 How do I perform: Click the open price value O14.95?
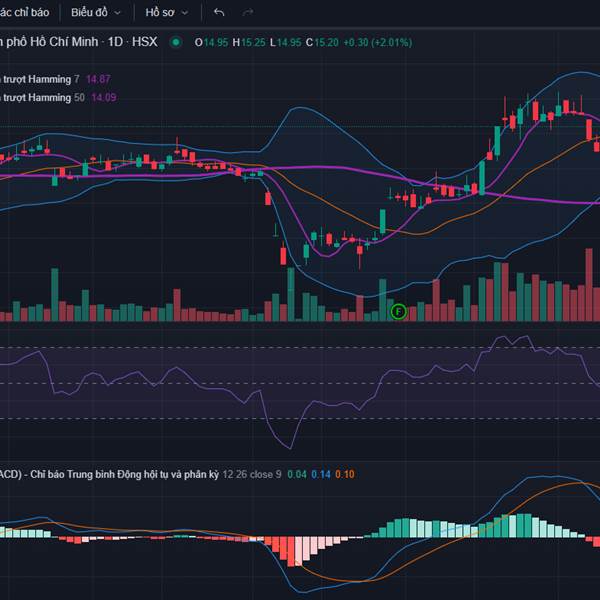[x=211, y=42]
